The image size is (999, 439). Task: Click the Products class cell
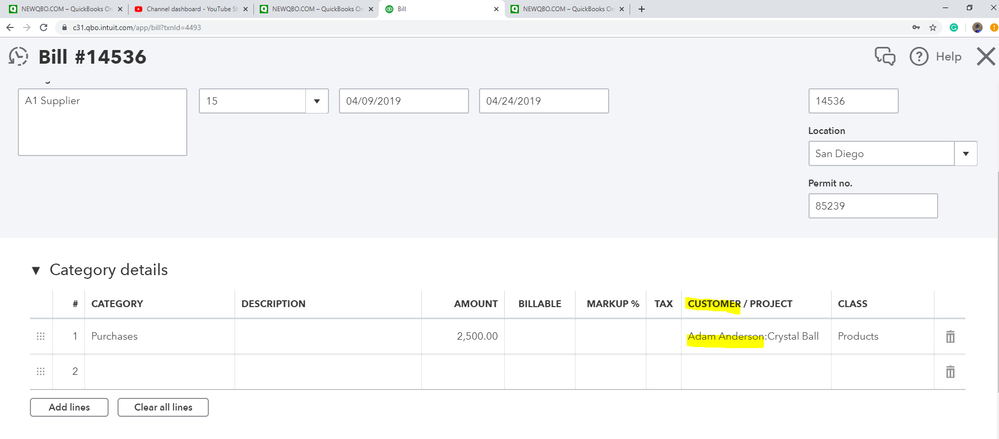pyautogui.click(x=882, y=336)
